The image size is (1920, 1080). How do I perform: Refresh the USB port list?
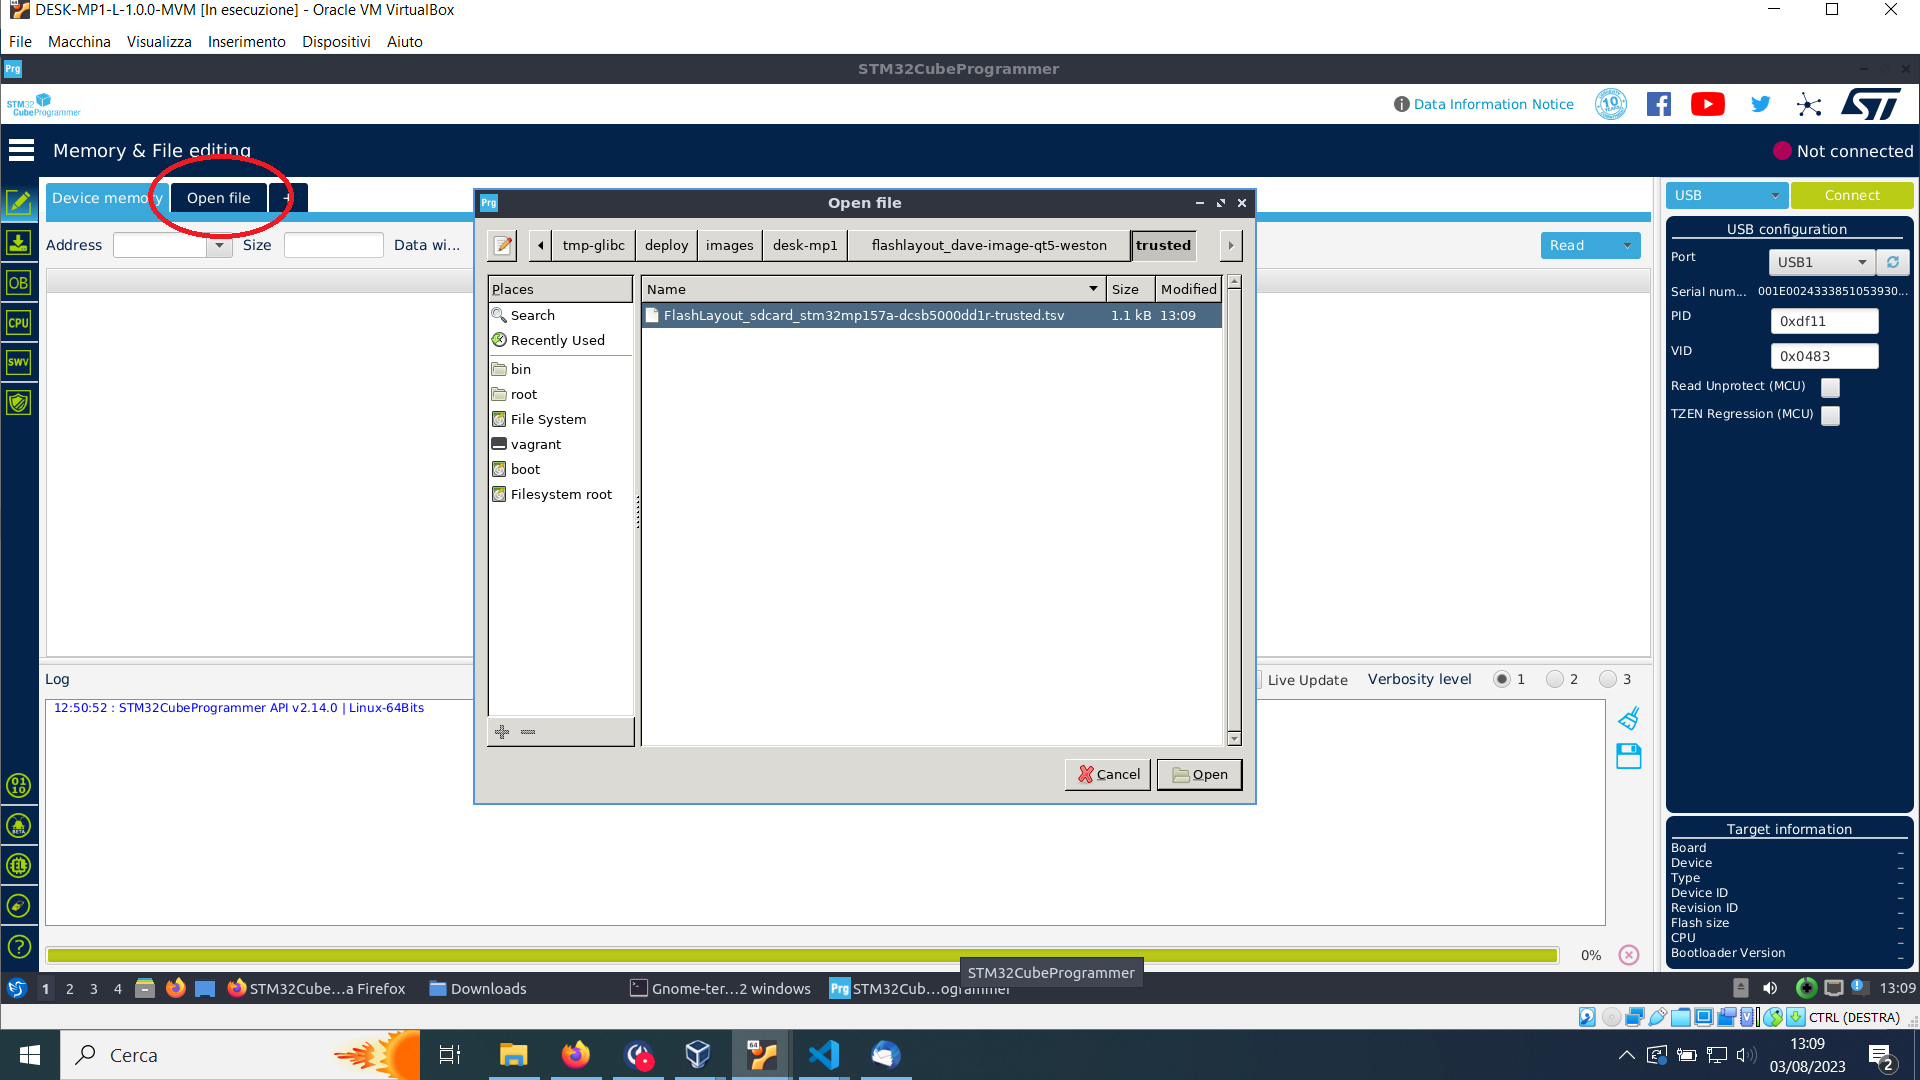click(x=1892, y=262)
